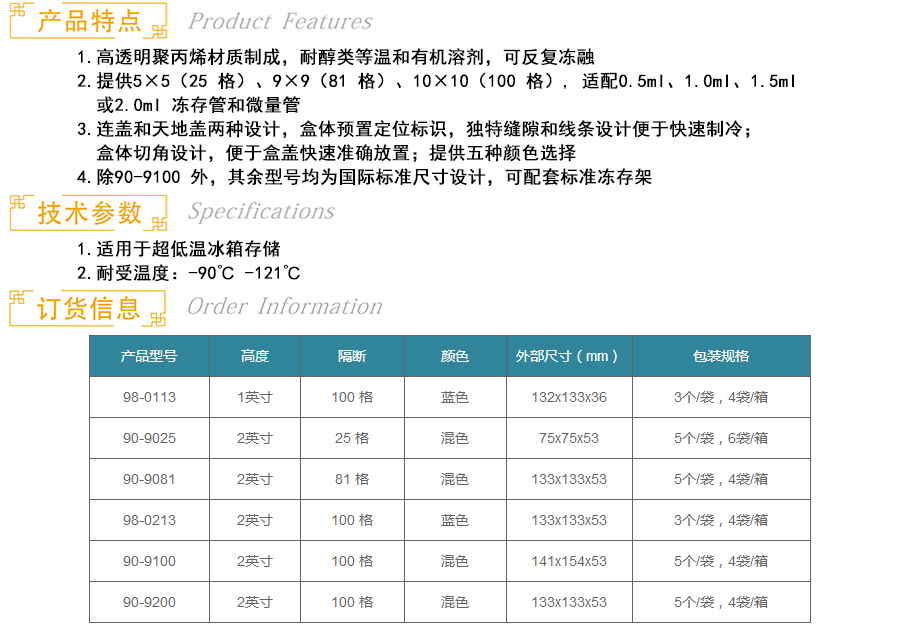Click the 包装规格 column header
The height and width of the screenshot is (626, 900).
tap(720, 356)
